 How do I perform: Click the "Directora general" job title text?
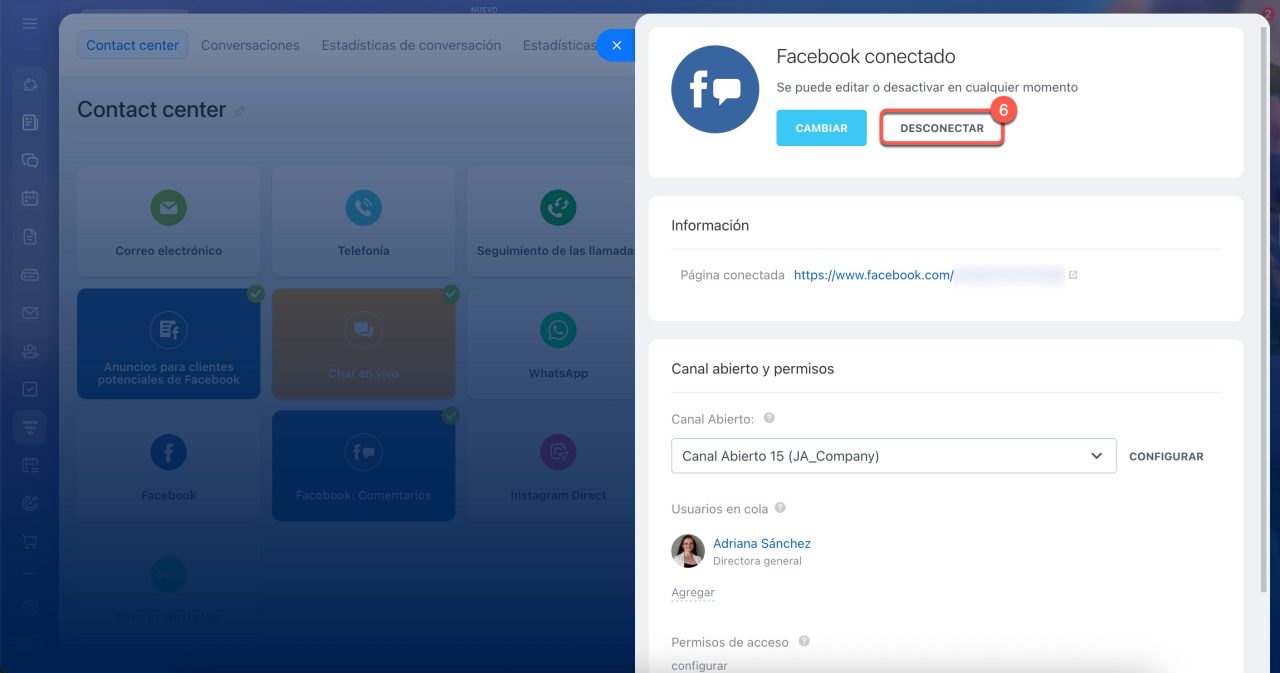[757, 561]
